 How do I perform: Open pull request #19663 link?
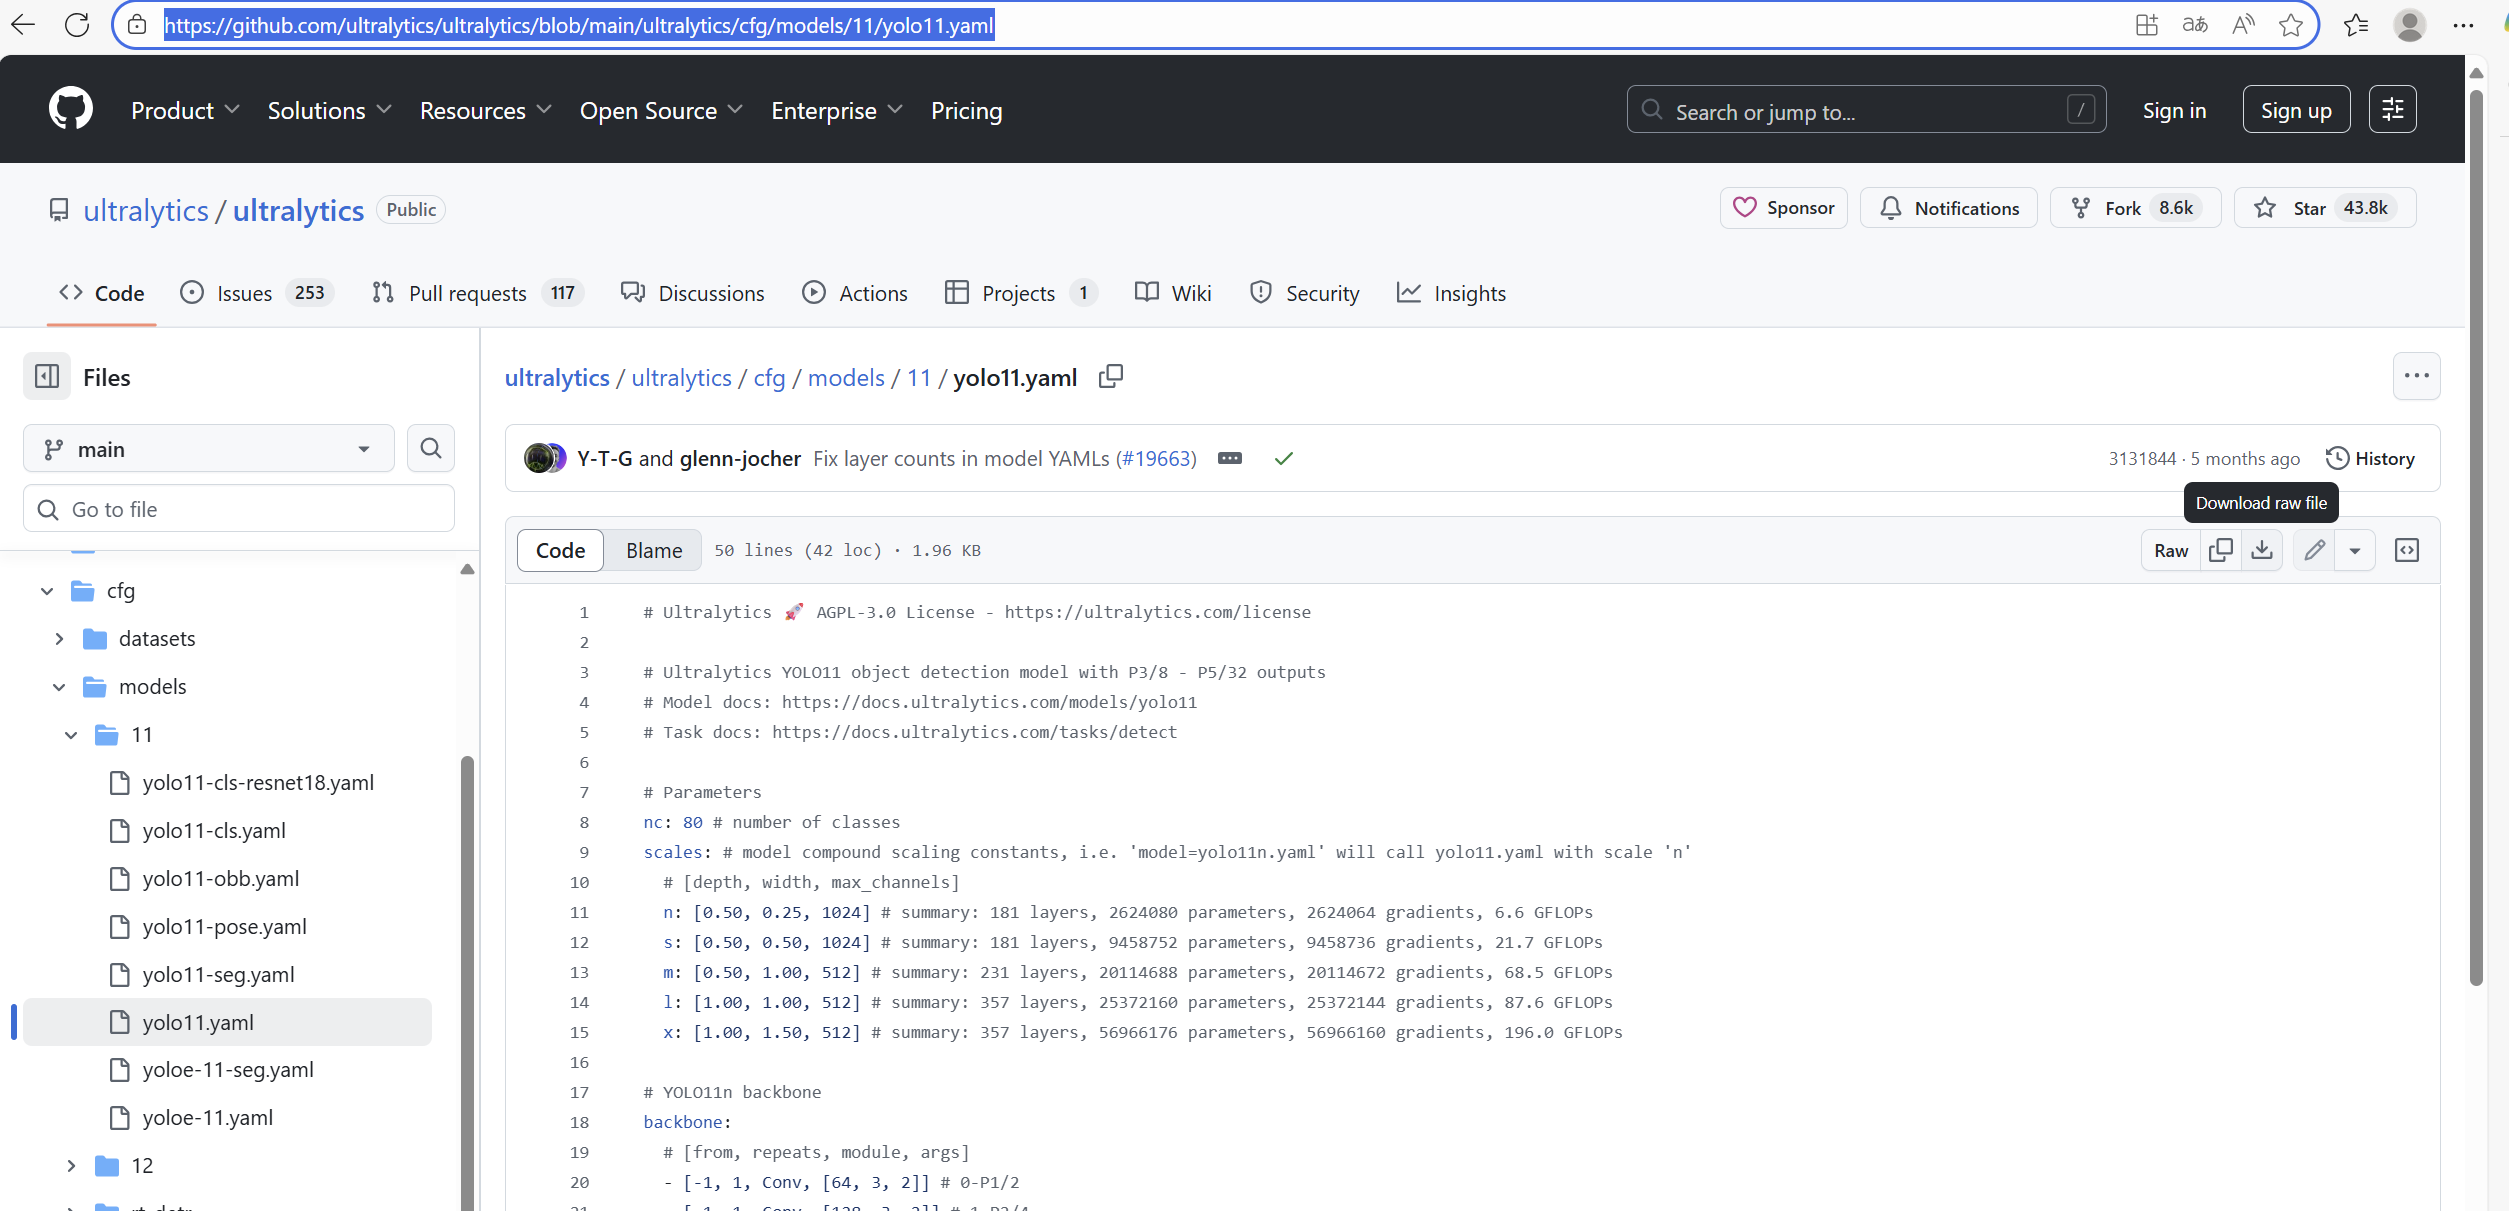(1156, 458)
